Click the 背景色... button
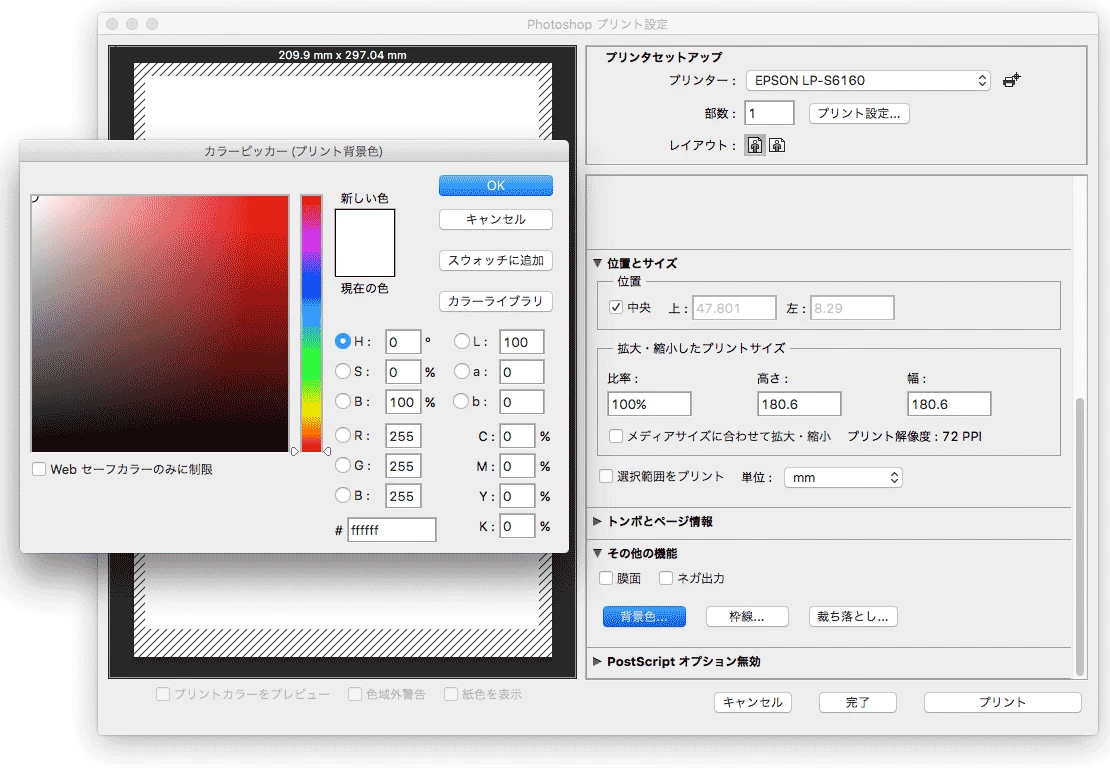The width and height of the screenshot is (1110, 771). 644,617
